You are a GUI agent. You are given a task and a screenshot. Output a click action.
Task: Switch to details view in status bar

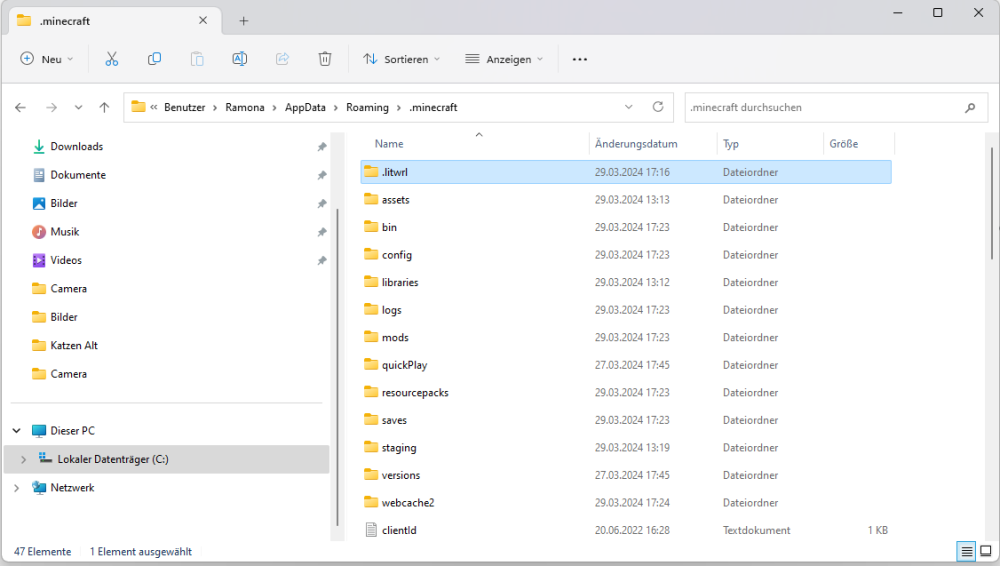[x=967, y=551]
